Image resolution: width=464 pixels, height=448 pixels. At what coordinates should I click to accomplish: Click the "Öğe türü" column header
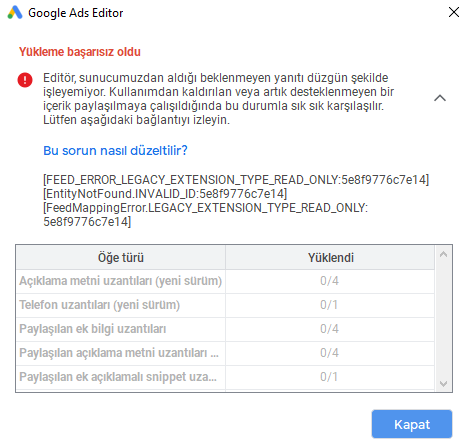pyautogui.click(x=121, y=257)
